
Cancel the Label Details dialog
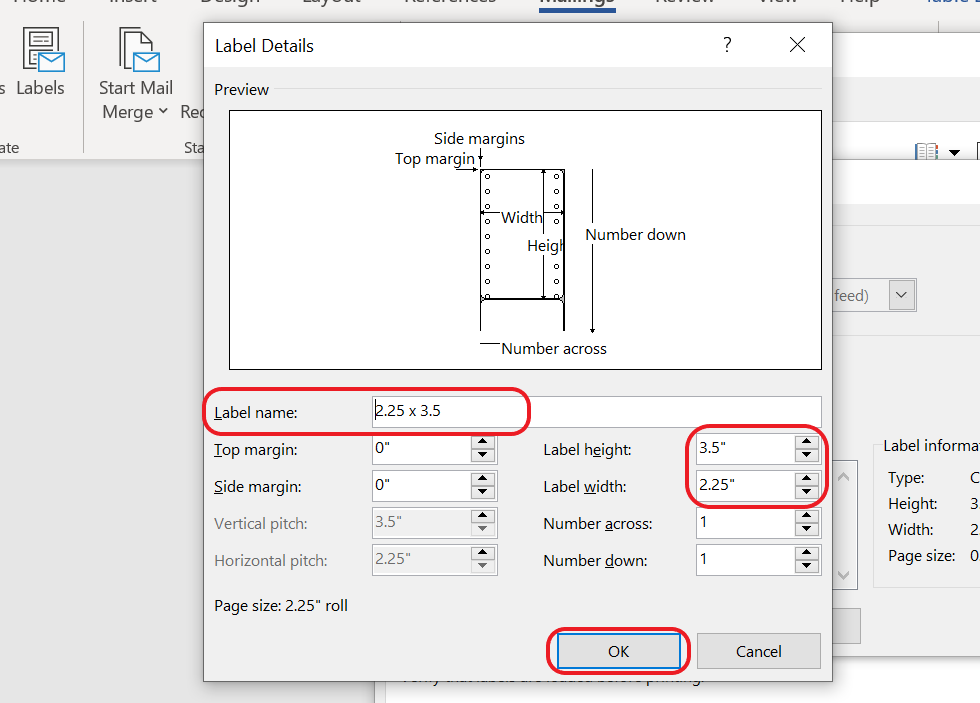(x=758, y=651)
